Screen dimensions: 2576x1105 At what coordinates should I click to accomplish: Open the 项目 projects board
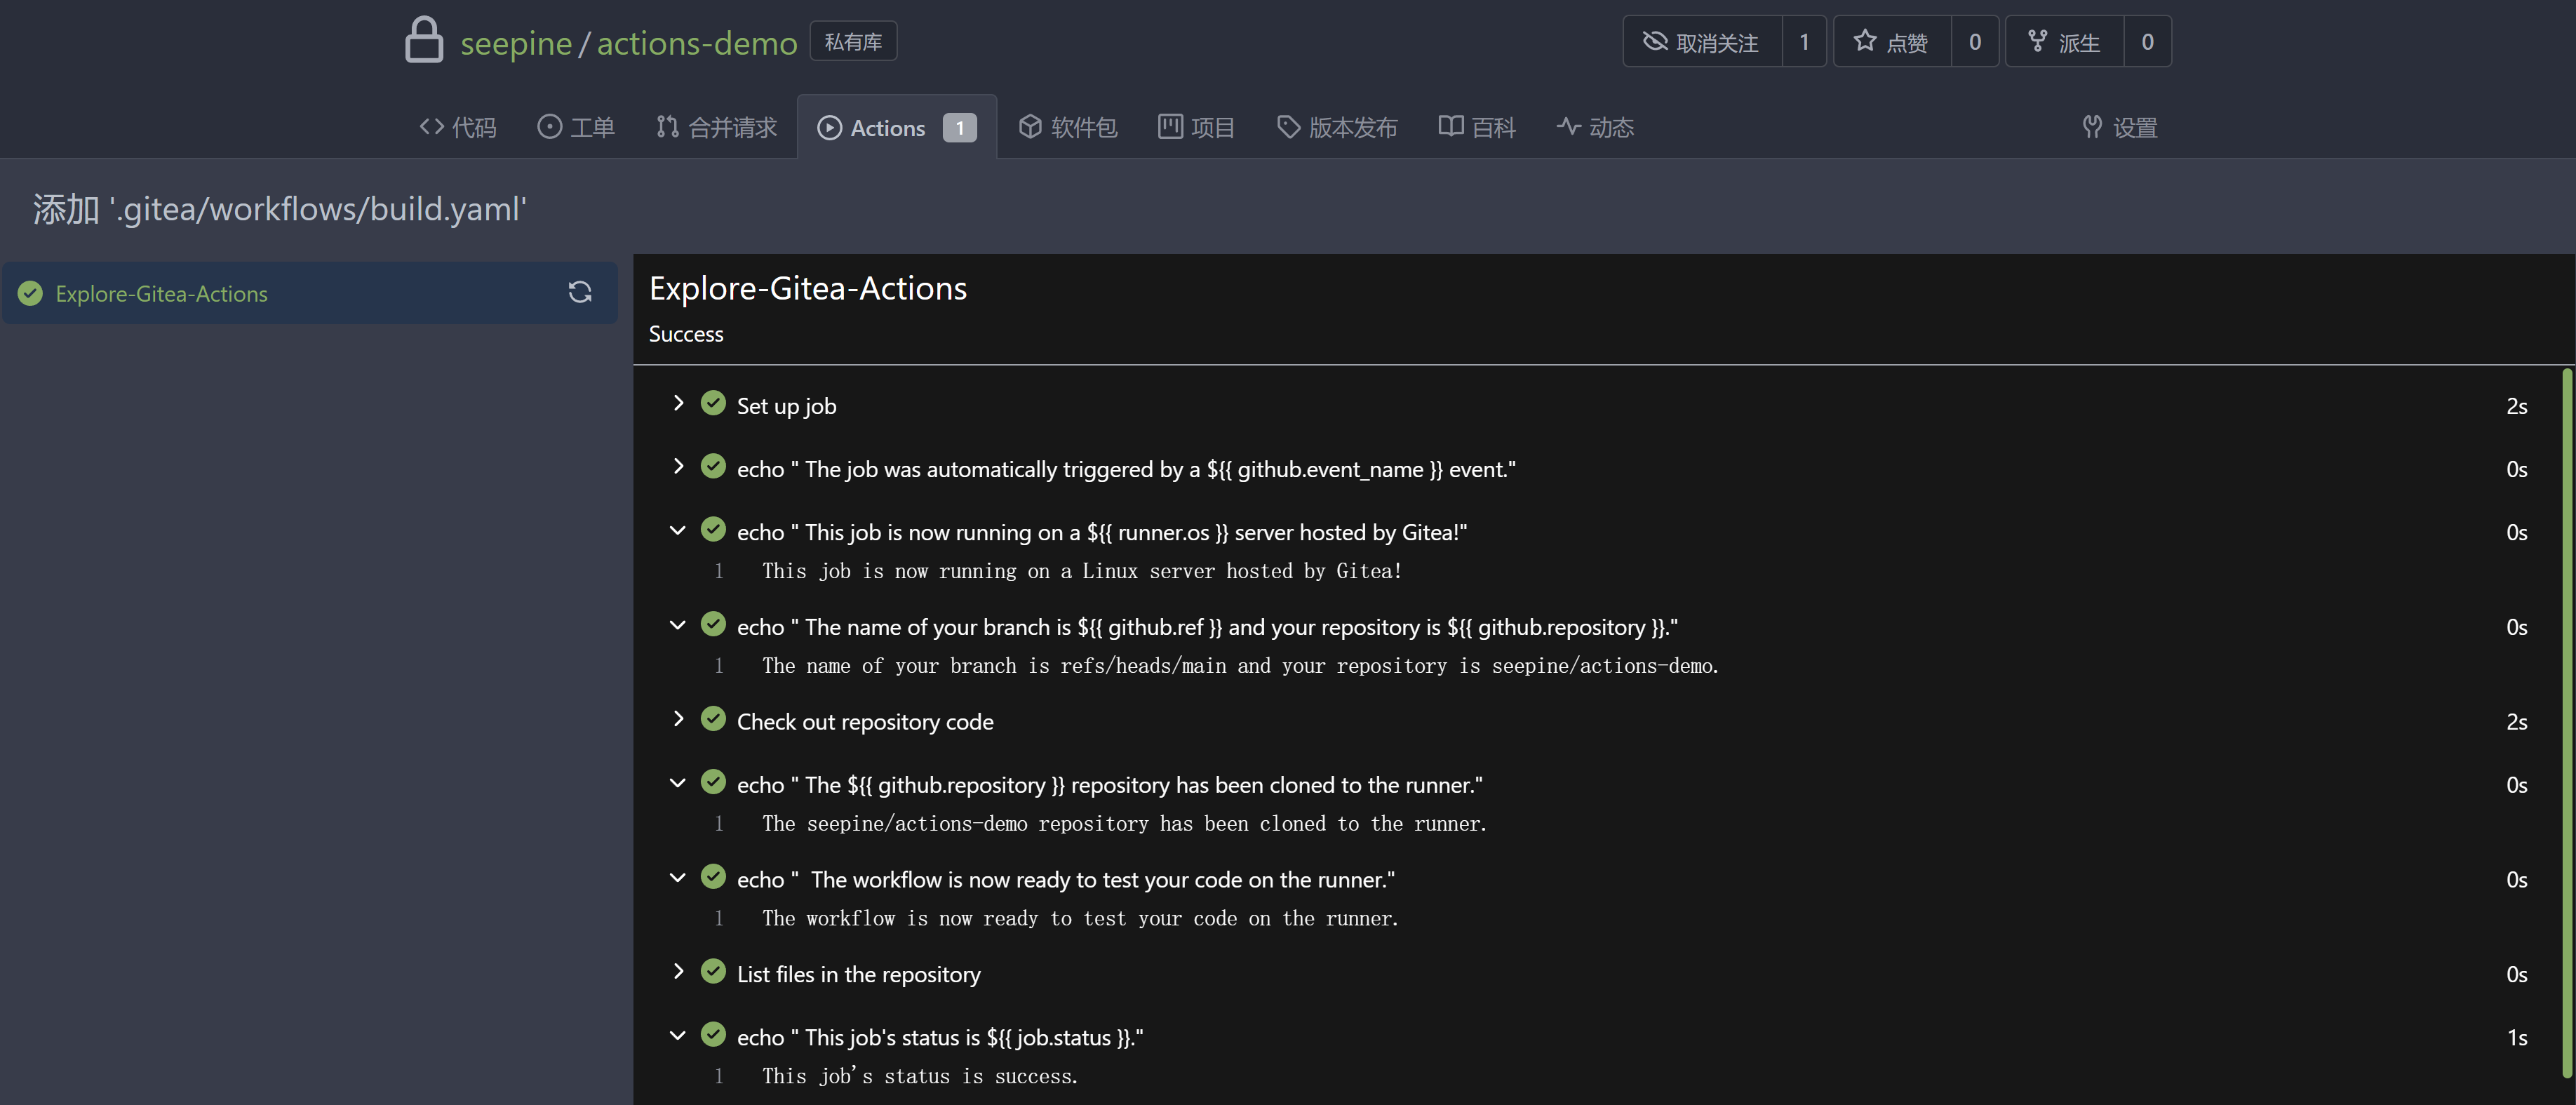(1196, 126)
